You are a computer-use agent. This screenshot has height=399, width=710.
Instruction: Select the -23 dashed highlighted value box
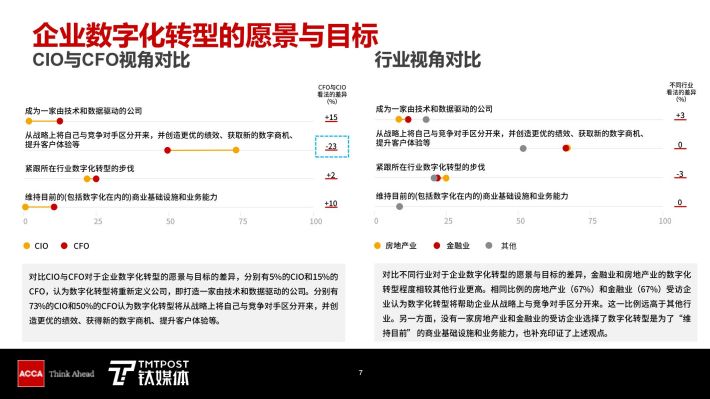332,146
